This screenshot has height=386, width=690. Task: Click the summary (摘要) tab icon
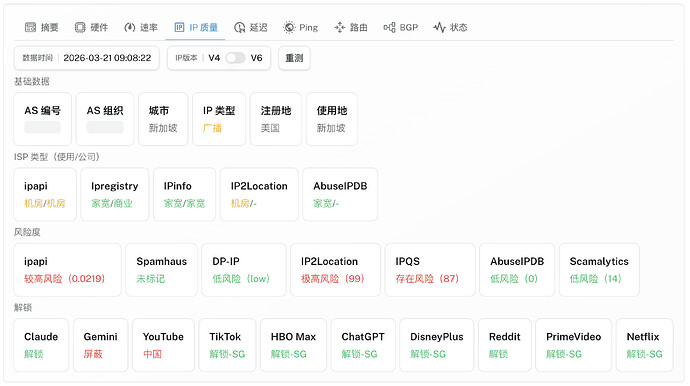click(30, 28)
